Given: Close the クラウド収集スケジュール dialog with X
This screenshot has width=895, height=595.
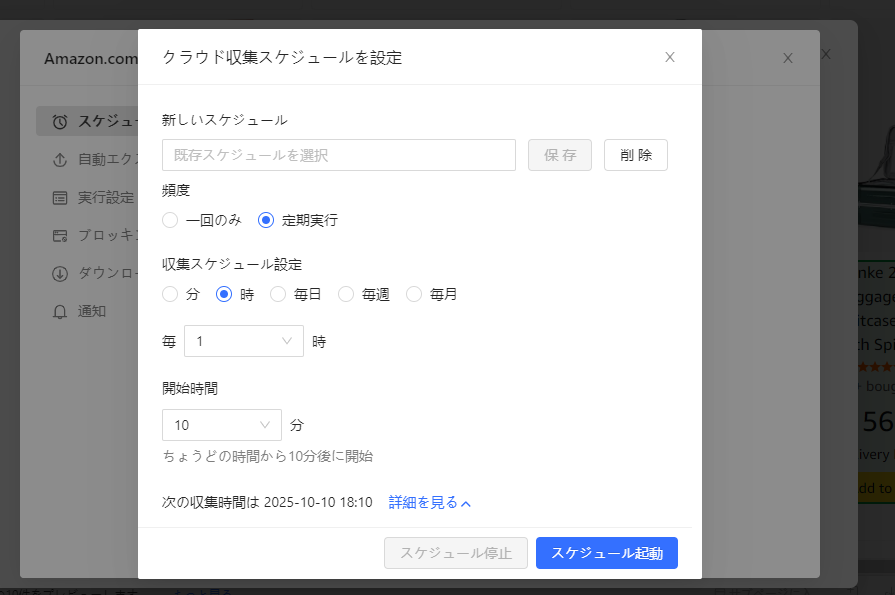Looking at the screenshot, I should click(670, 57).
